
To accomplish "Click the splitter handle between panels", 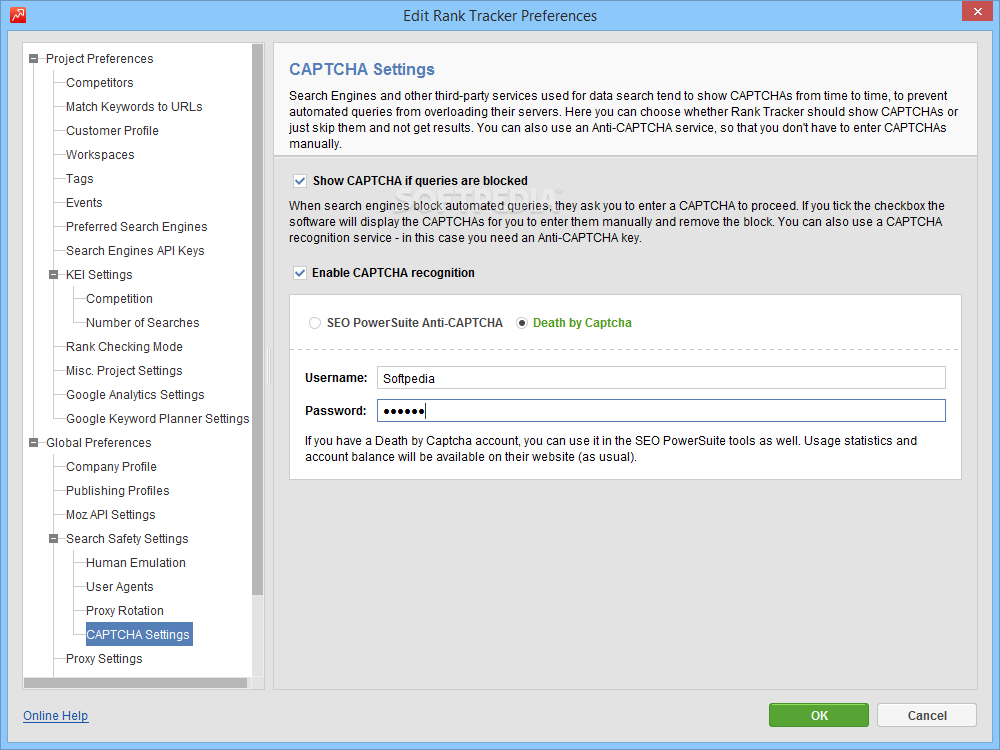I will coord(269,365).
